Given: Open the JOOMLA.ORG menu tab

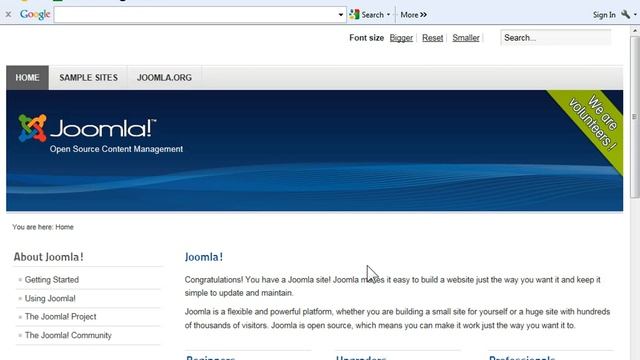Looking at the screenshot, I should 164,78.
